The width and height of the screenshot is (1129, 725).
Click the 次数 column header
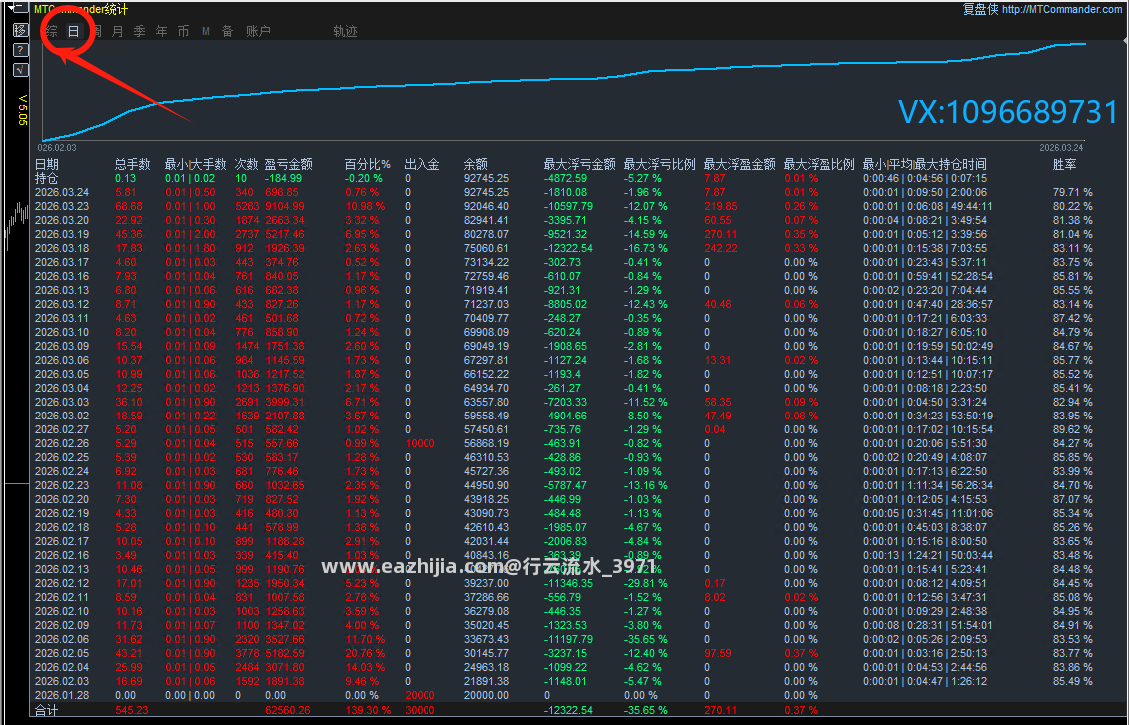246,164
